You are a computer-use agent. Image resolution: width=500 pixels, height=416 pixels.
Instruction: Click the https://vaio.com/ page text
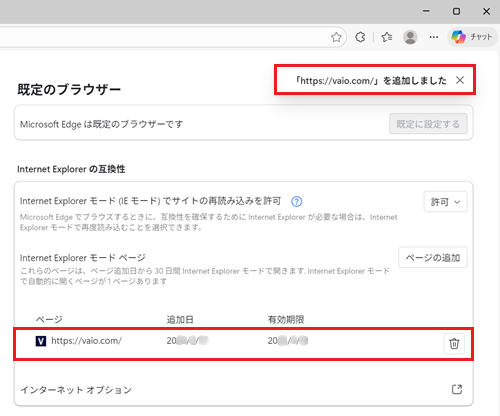click(x=86, y=341)
